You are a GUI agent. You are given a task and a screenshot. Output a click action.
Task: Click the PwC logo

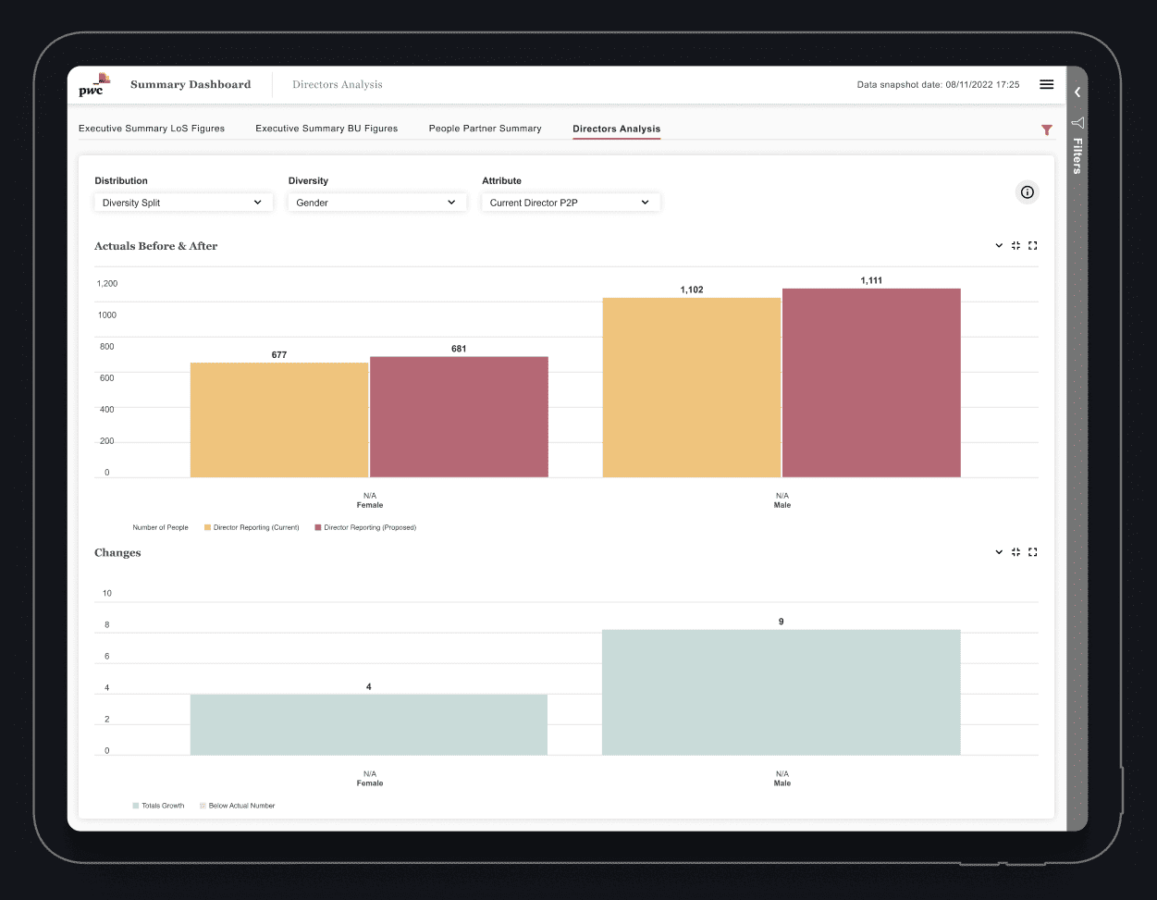93,85
